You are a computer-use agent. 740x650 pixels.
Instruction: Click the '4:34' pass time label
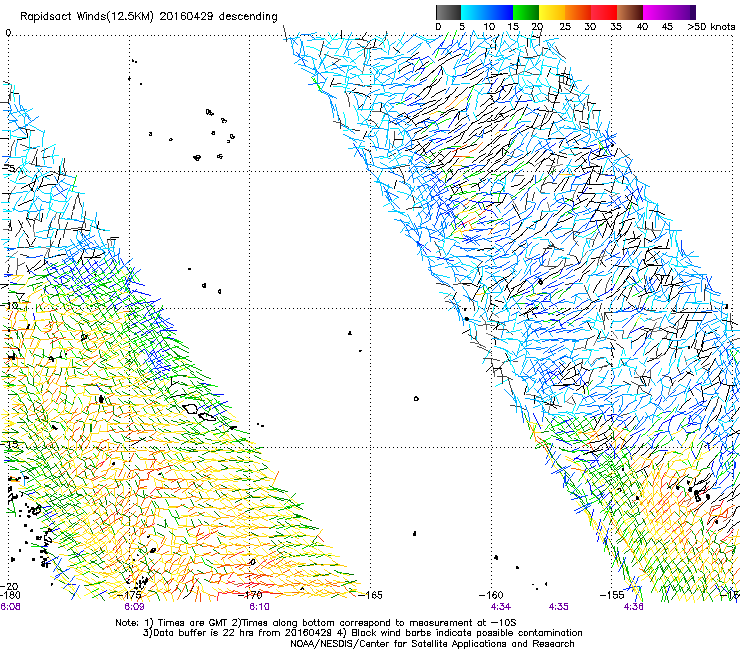501,607
